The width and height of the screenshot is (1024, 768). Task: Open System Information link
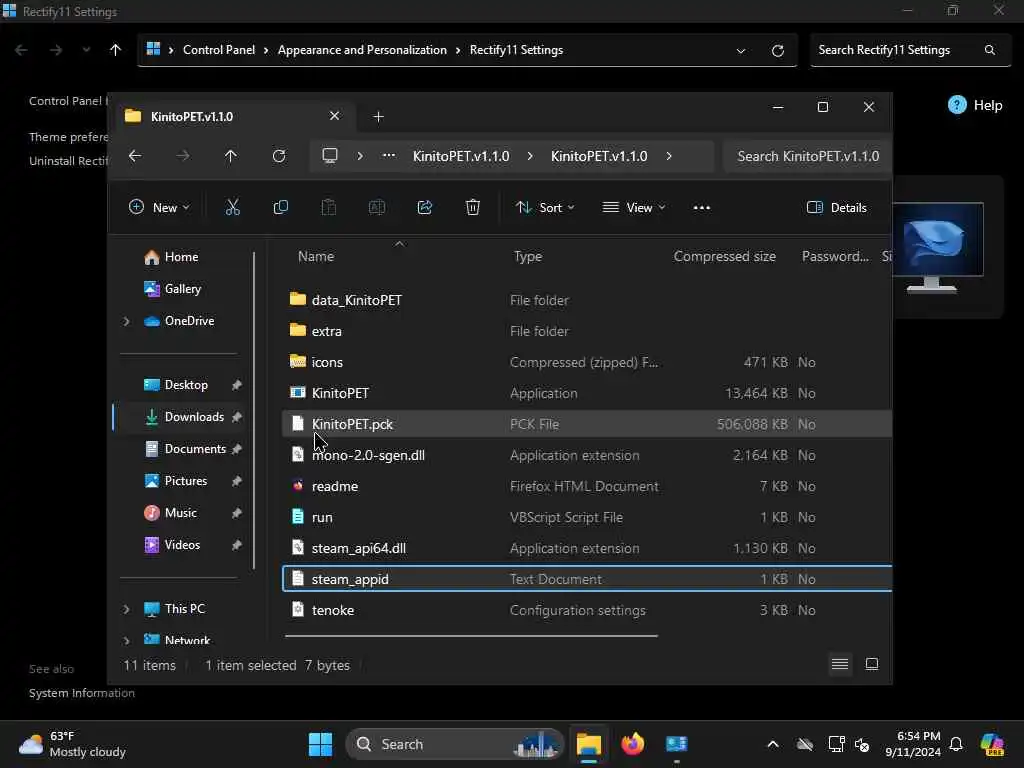pos(82,694)
